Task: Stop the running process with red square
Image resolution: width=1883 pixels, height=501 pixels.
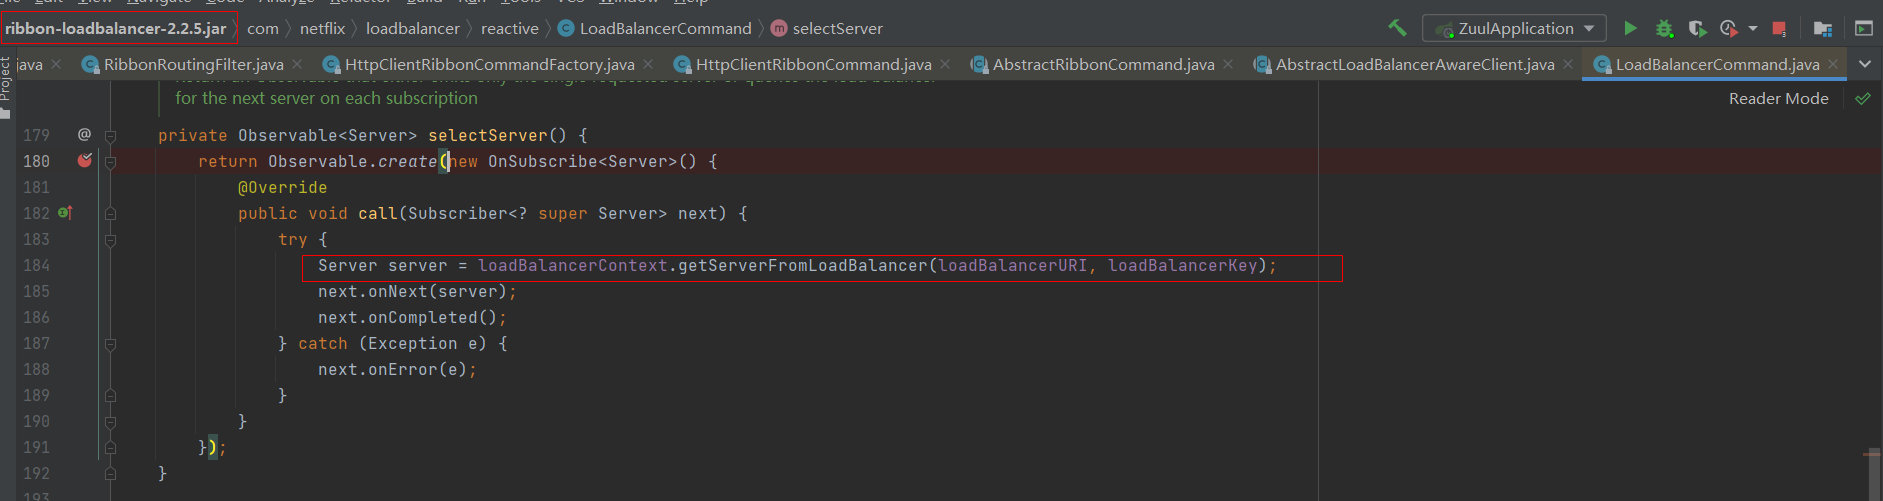Action: tap(1779, 28)
